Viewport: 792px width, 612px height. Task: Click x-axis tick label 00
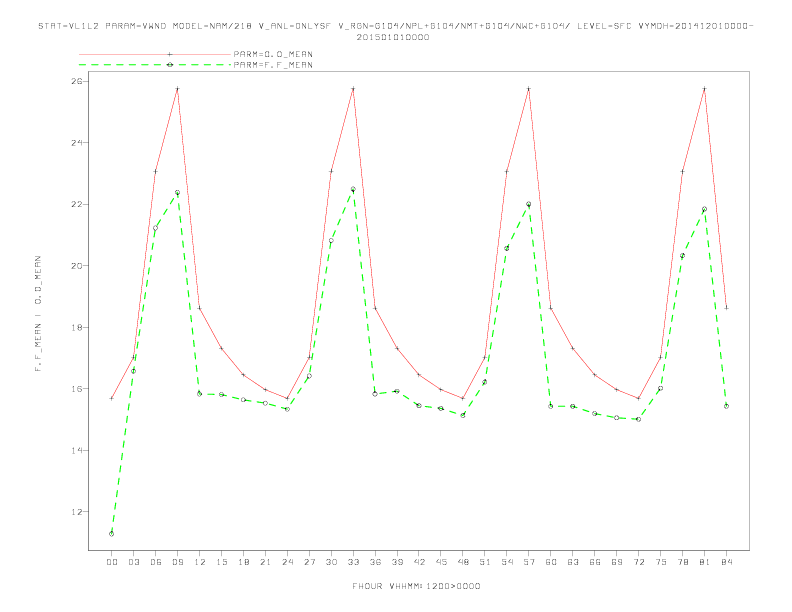112,562
